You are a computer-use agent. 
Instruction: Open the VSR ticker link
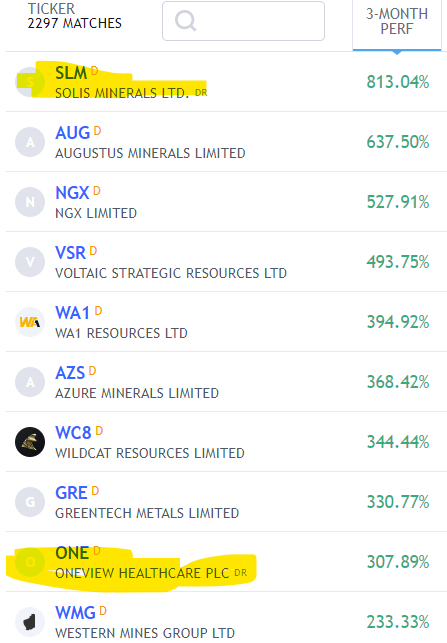[71, 253]
